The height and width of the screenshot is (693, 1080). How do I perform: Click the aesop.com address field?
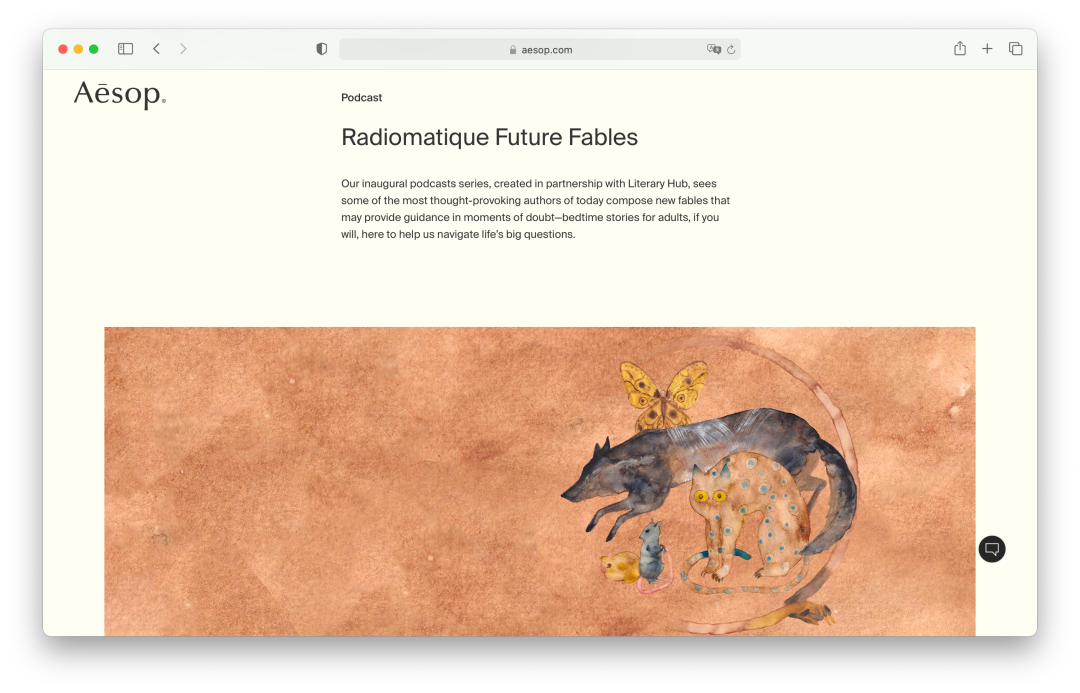point(540,49)
